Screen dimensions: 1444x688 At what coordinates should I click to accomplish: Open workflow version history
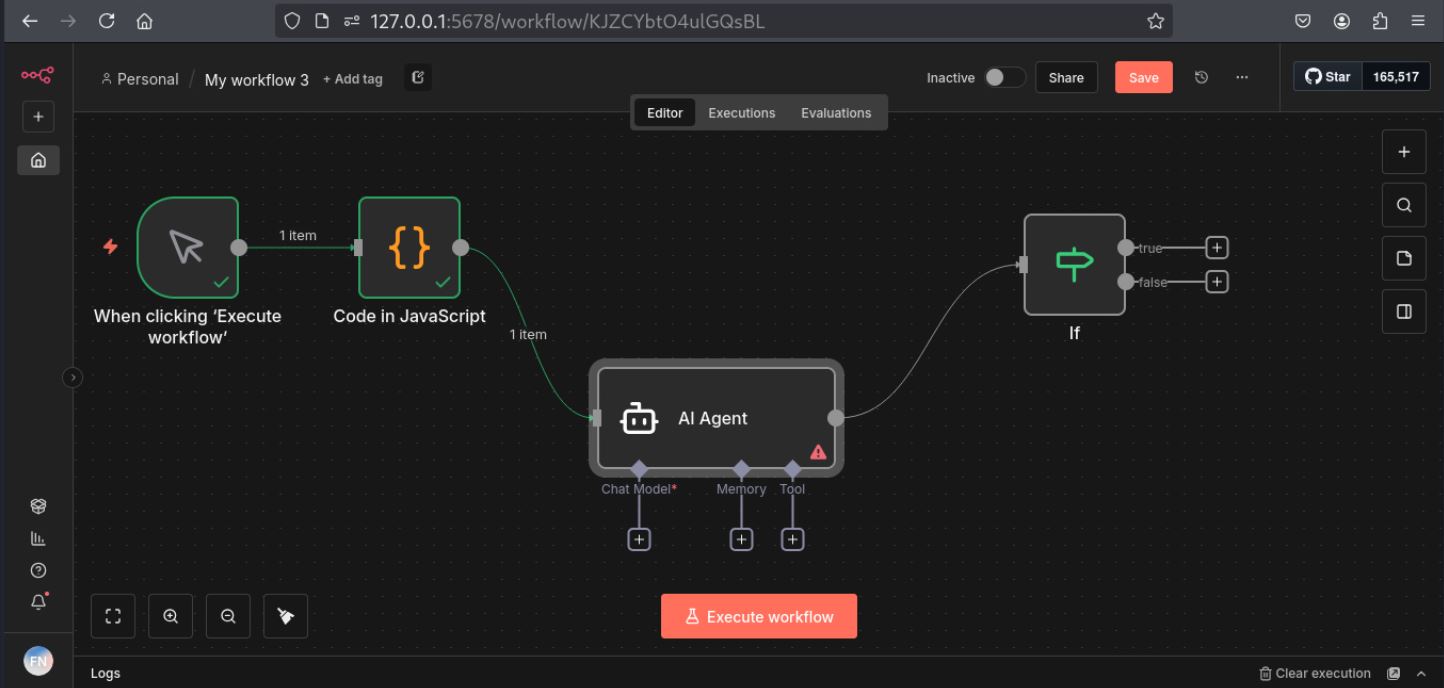1201,76
